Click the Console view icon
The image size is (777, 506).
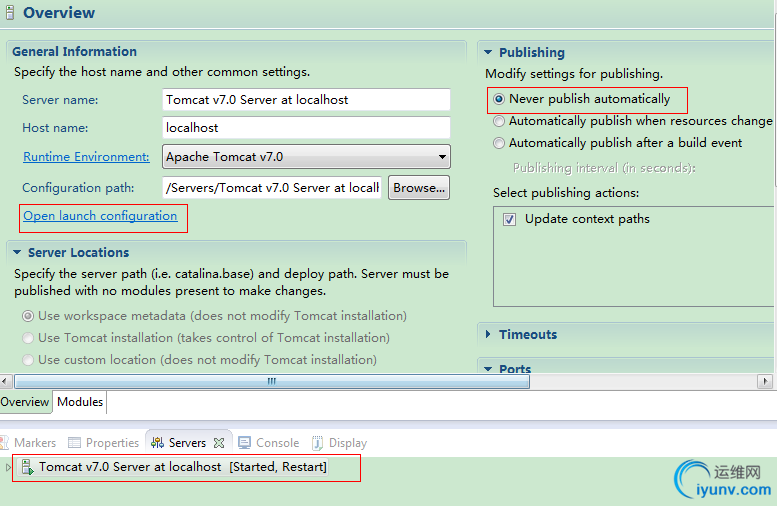tap(244, 443)
